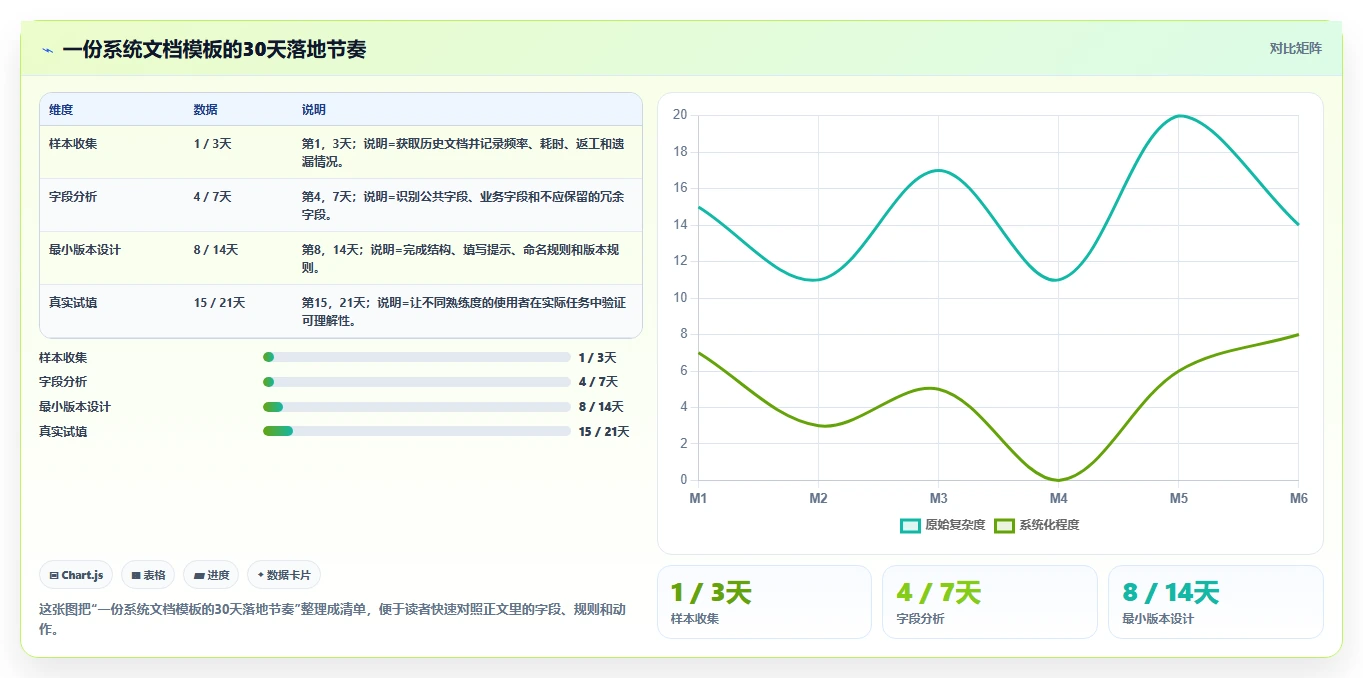Open the 8 / 14天 最小版本设计 data card

(x=1215, y=602)
